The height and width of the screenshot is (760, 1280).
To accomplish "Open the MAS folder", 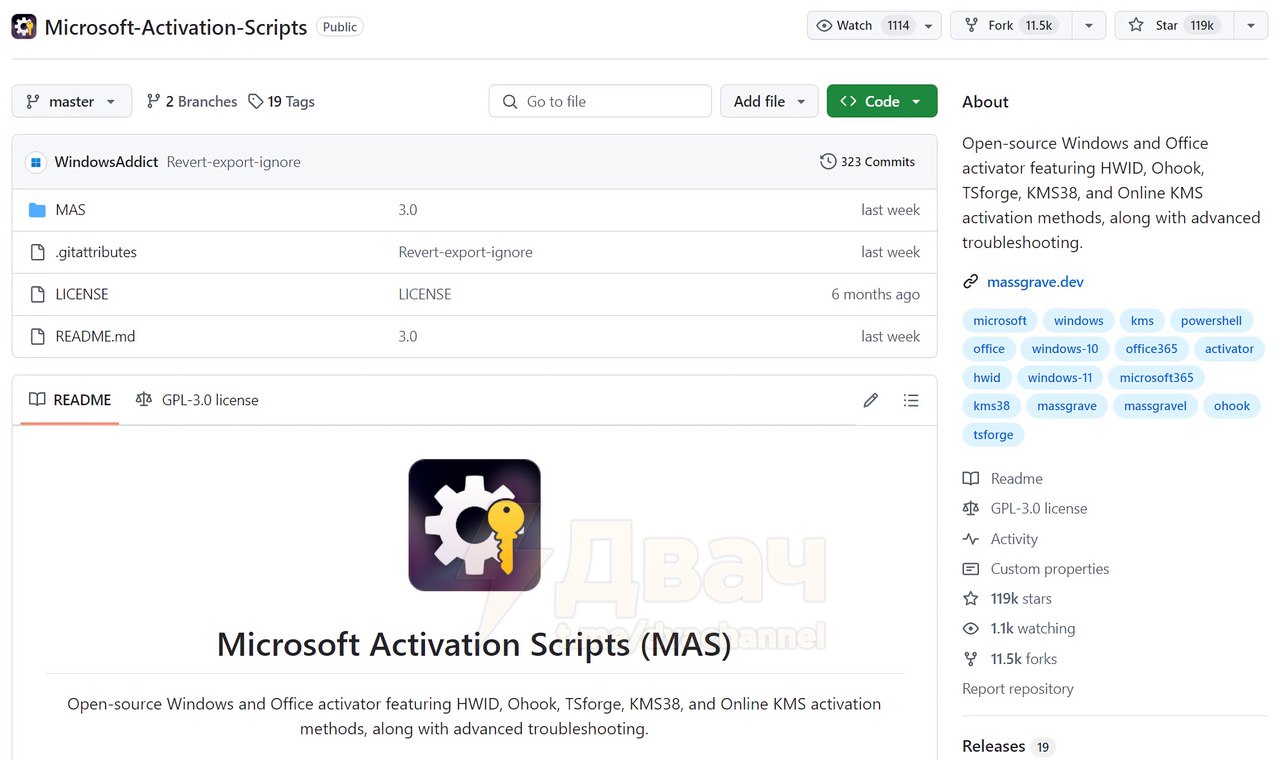I will pos(70,210).
